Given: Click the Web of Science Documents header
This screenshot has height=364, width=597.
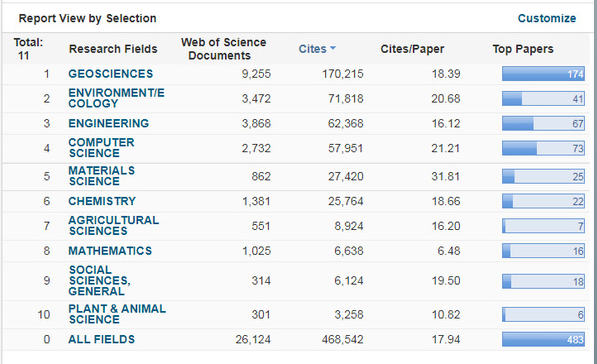Looking at the screenshot, I should 223,49.
